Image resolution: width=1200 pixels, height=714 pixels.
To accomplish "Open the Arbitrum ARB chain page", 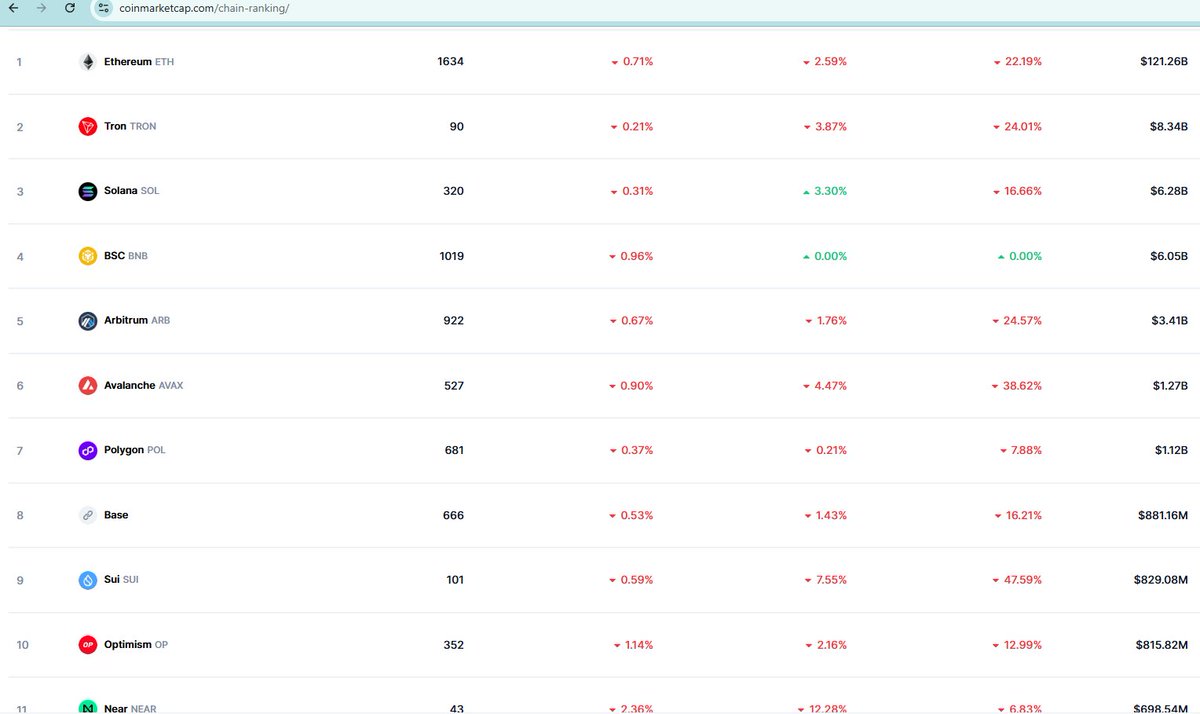I will 137,321.
